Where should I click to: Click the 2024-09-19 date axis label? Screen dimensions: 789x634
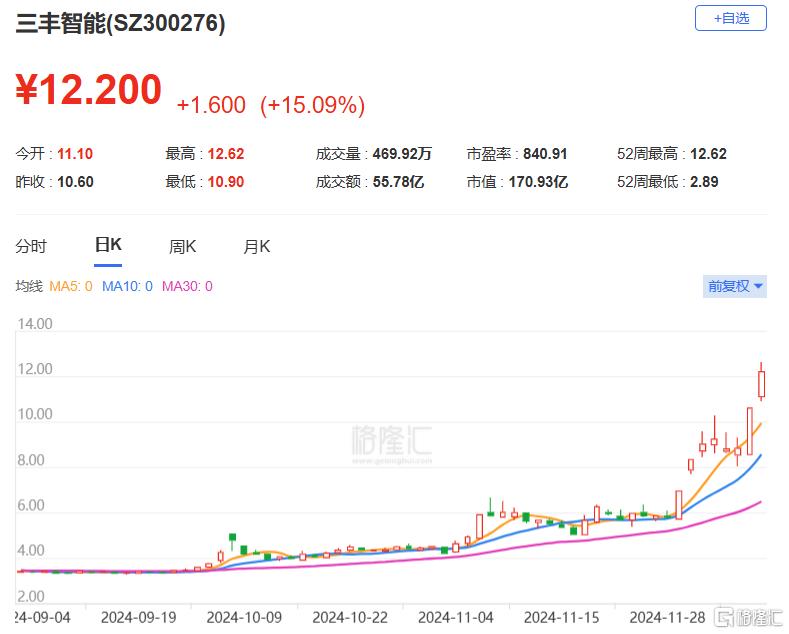click(138, 617)
